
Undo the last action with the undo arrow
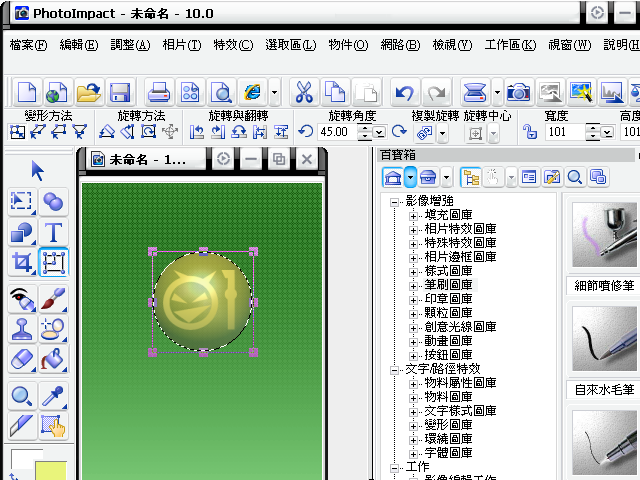tap(404, 92)
